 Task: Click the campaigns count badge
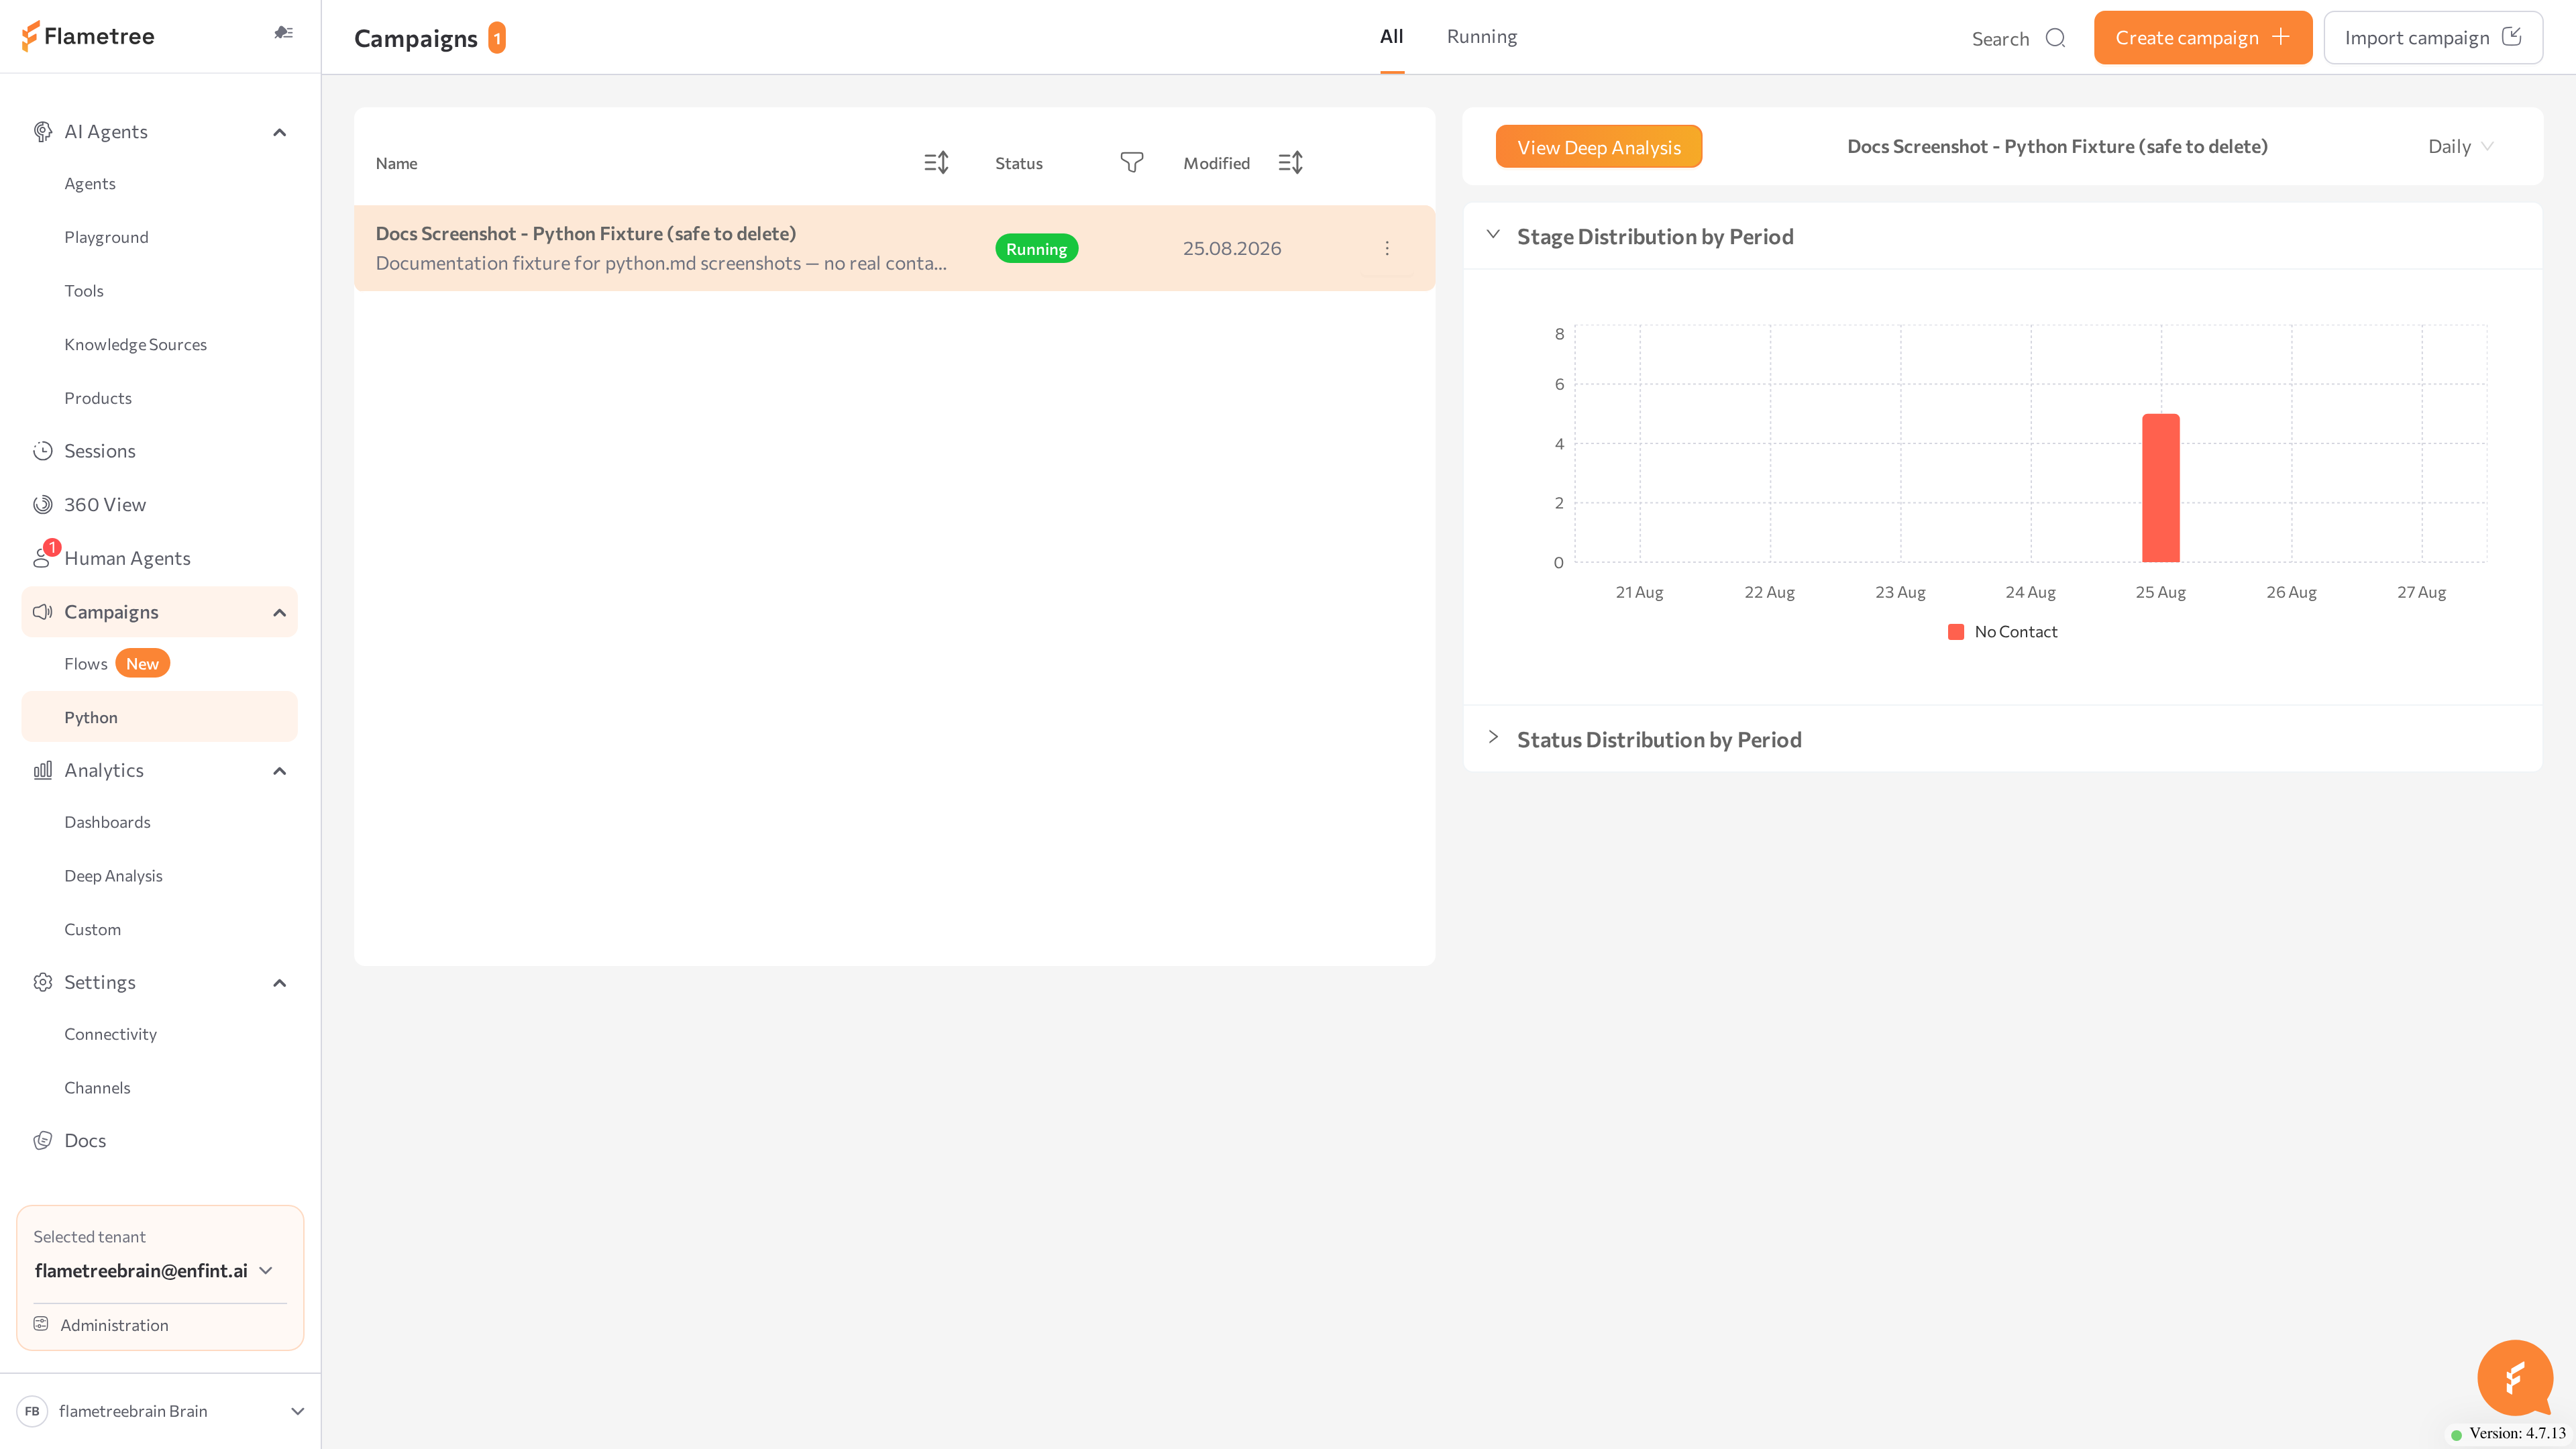(x=497, y=38)
